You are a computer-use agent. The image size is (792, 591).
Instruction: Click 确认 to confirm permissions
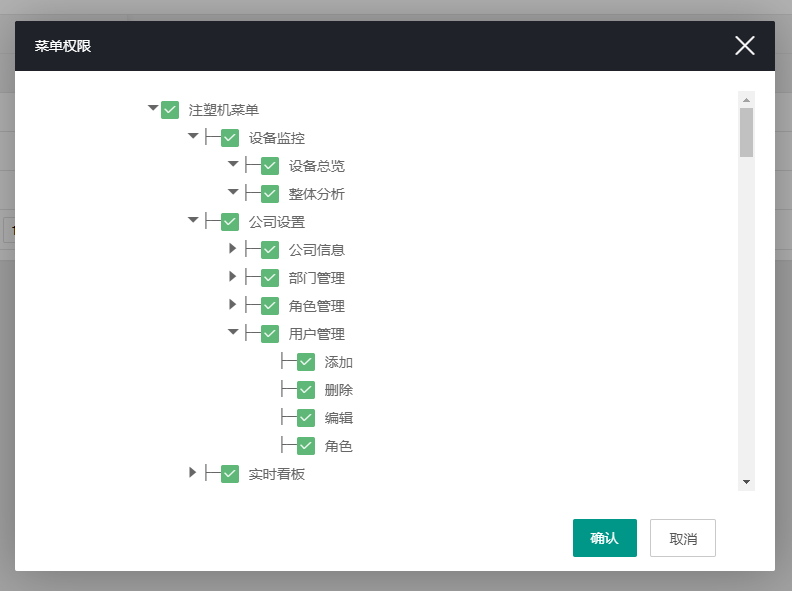tap(604, 538)
